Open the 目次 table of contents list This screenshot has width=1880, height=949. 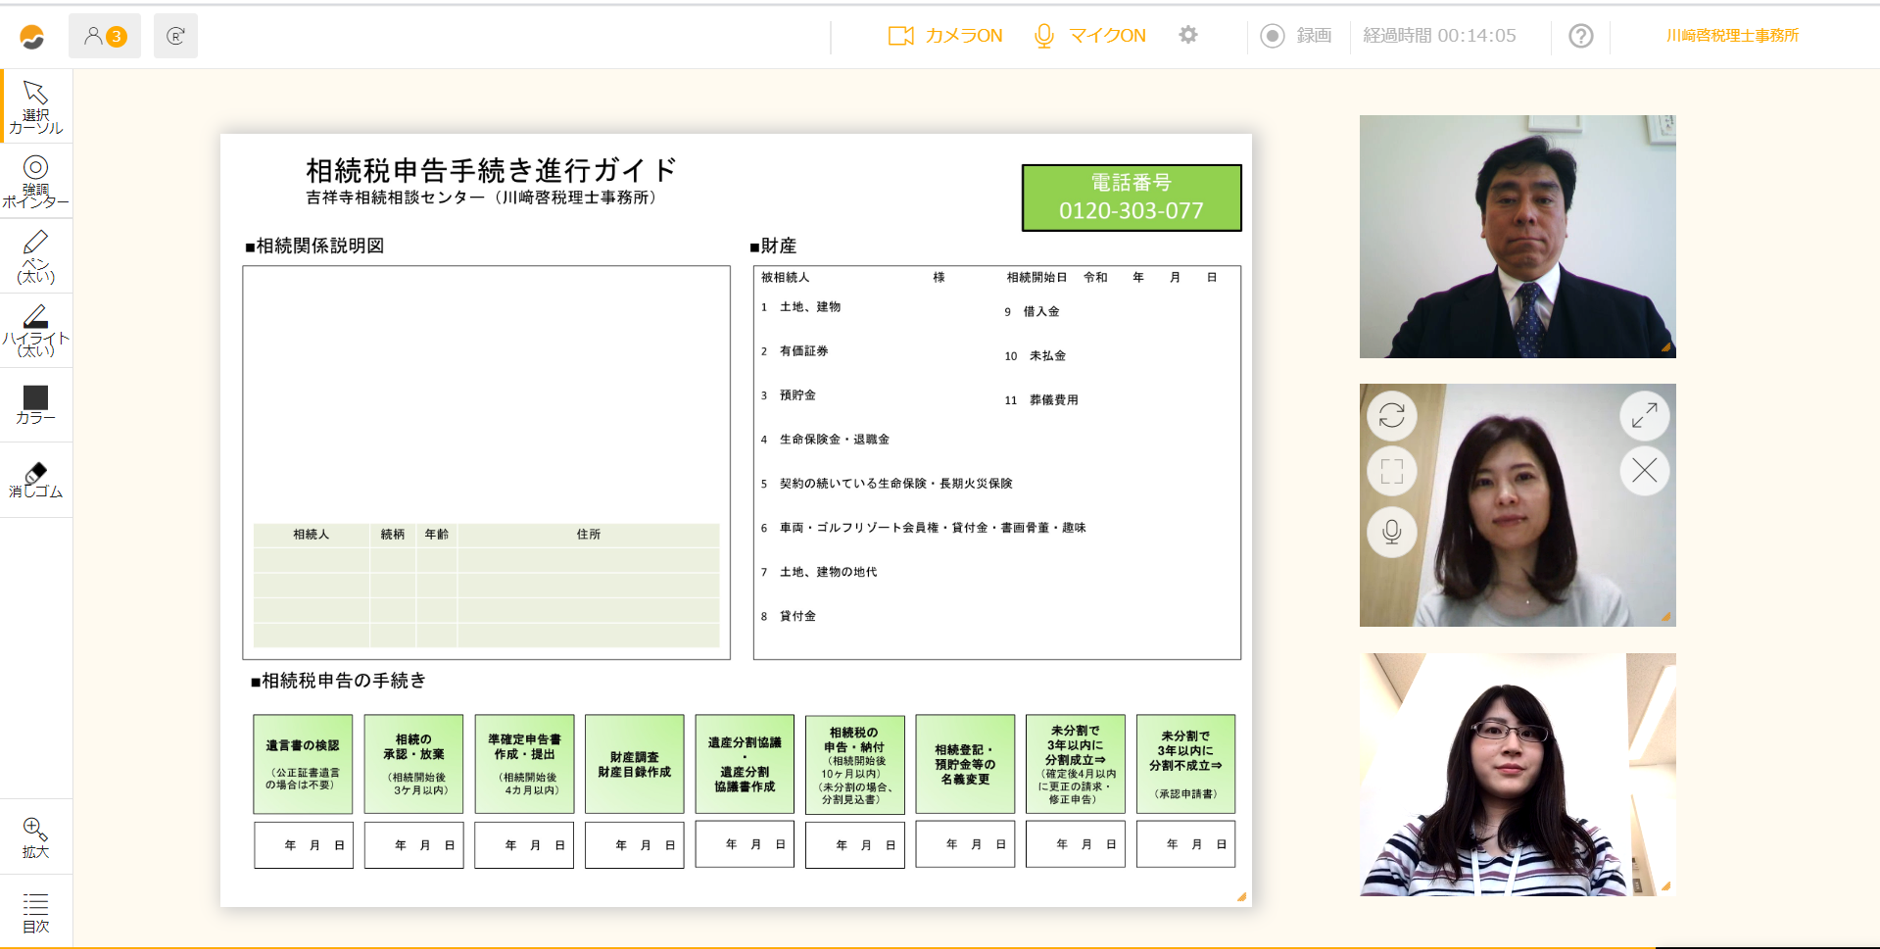(x=36, y=912)
